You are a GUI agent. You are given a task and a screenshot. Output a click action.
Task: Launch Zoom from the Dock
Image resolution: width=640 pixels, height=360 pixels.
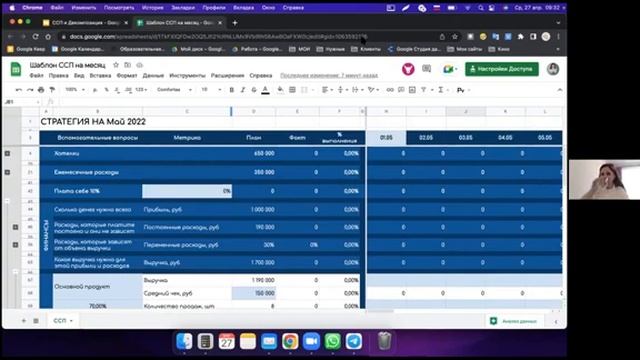click(x=311, y=341)
